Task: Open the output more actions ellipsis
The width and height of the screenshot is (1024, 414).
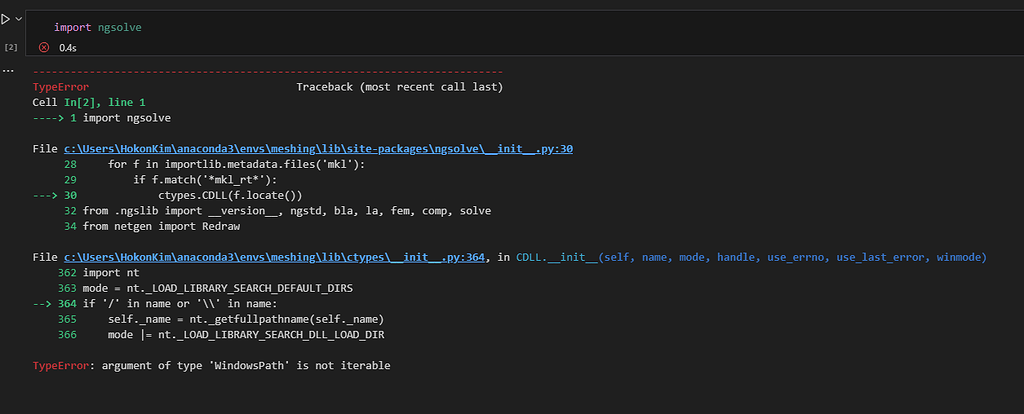Action: coord(8,71)
